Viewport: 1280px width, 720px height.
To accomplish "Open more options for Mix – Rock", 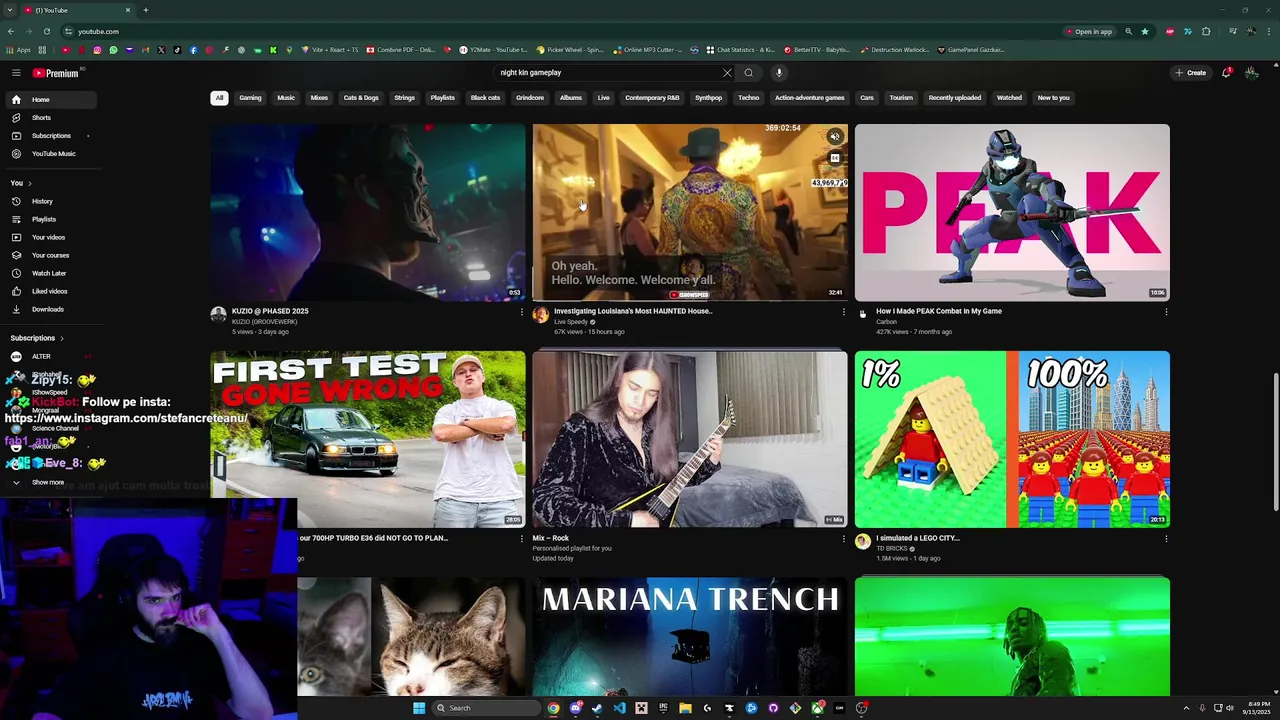I will click(x=843, y=539).
